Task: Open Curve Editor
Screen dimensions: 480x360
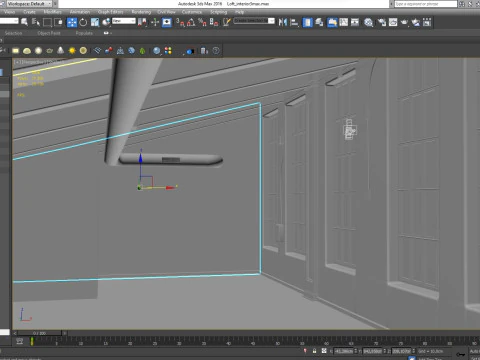Action: coord(344,22)
